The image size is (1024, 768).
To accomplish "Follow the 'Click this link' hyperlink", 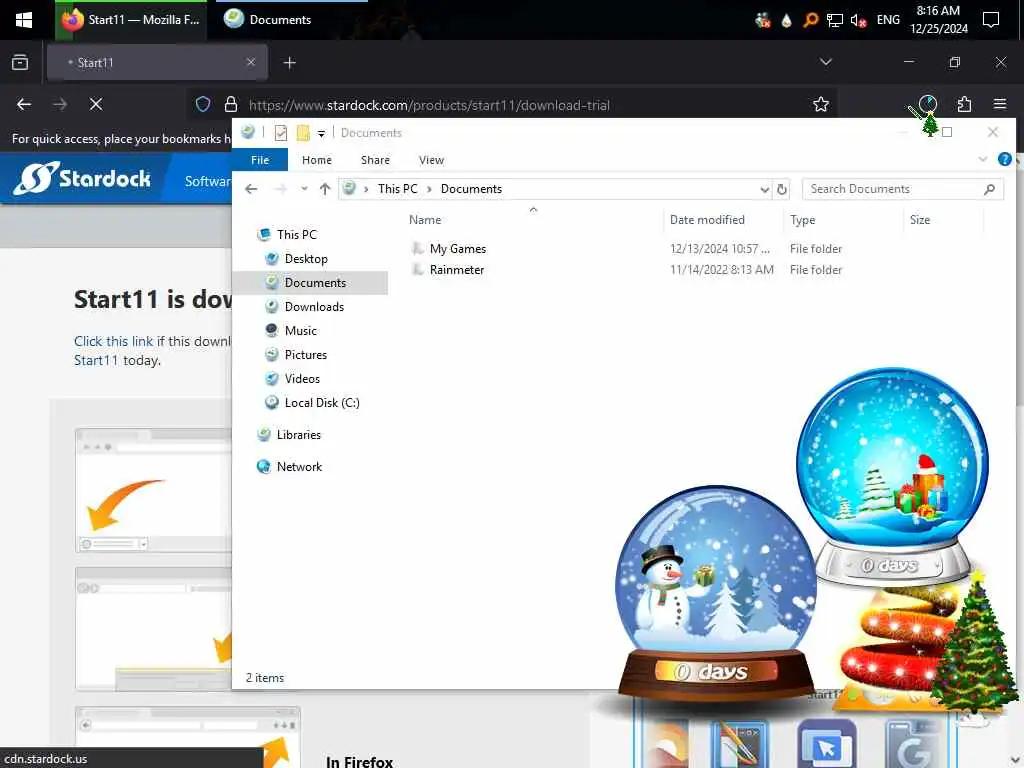I will click(114, 341).
